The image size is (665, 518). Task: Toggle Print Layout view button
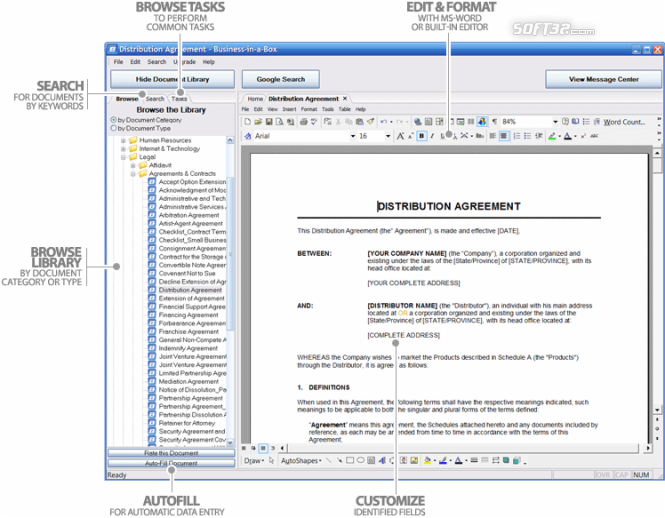(x=263, y=448)
